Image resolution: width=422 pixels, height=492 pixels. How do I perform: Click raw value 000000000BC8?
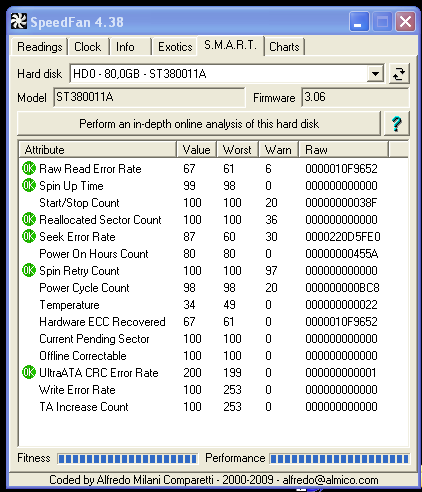pos(342,288)
